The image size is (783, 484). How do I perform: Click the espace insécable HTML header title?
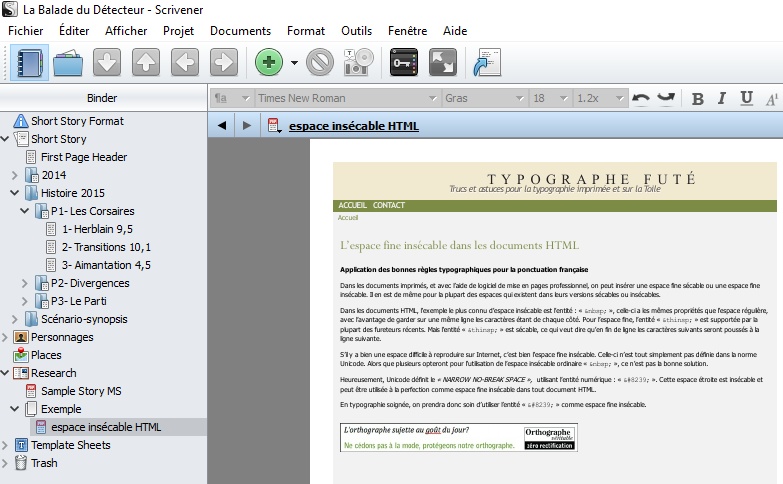tap(354, 126)
